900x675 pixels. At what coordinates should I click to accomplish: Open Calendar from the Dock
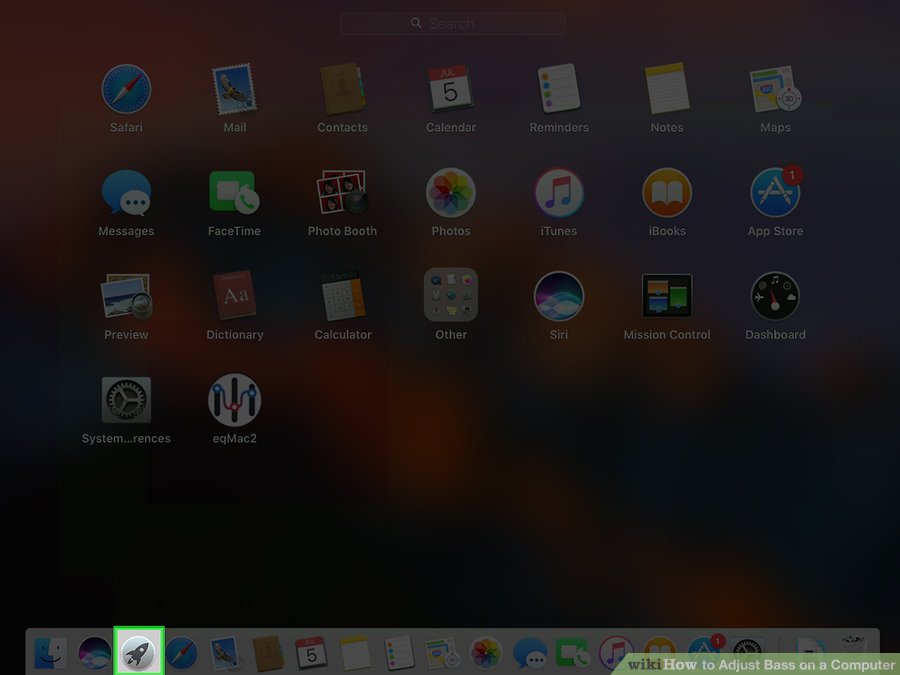[311, 653]
